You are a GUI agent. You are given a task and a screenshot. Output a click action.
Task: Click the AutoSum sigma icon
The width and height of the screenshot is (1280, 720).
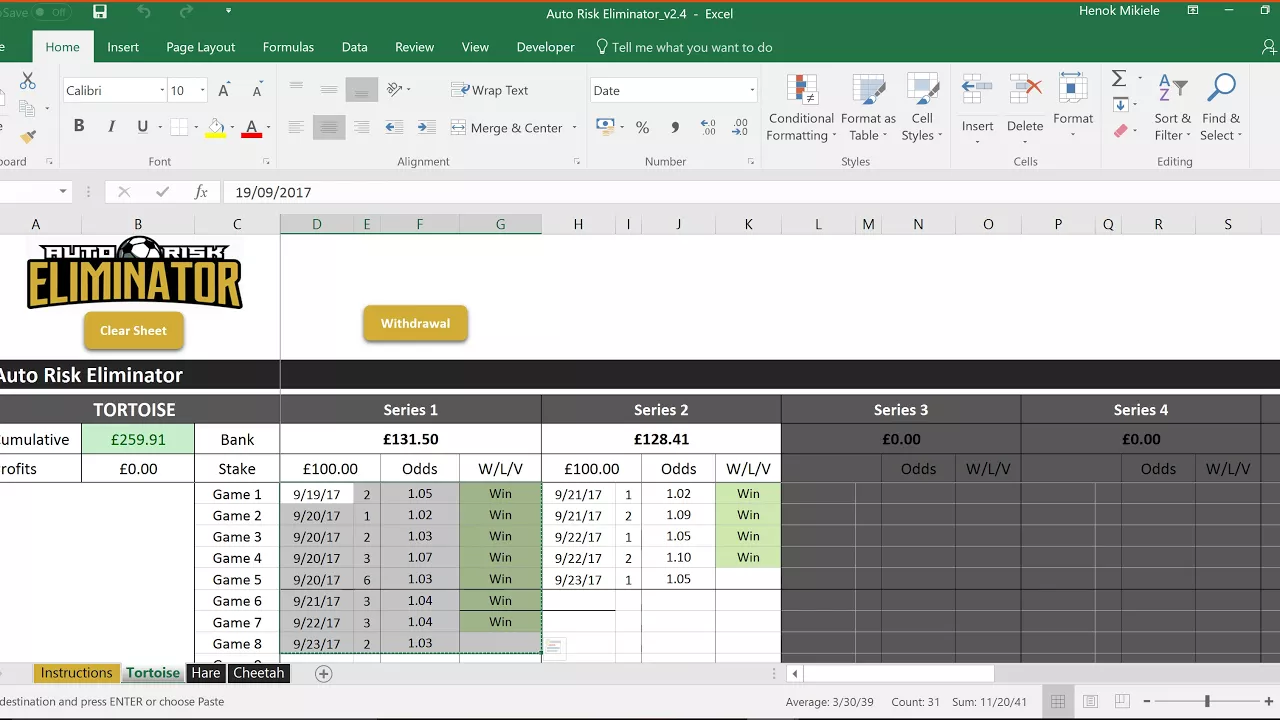[x=1119, y=78]
